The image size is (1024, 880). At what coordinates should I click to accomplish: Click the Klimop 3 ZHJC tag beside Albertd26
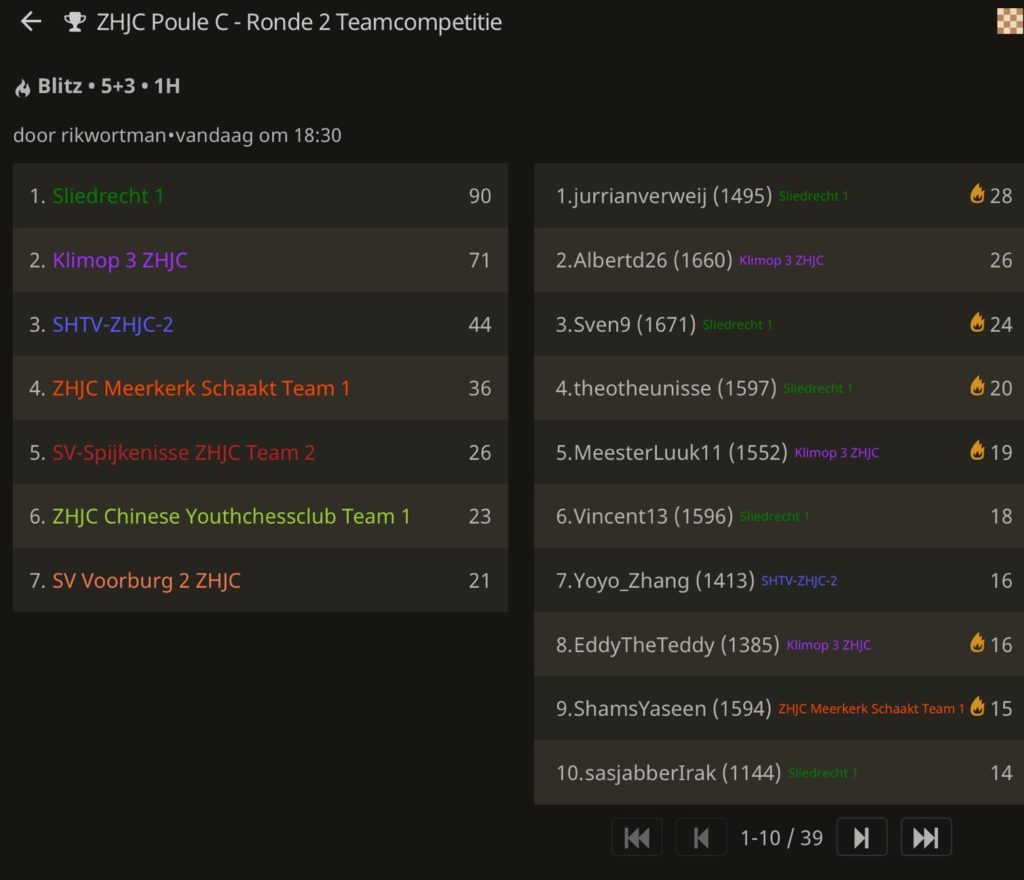(781, 260)
